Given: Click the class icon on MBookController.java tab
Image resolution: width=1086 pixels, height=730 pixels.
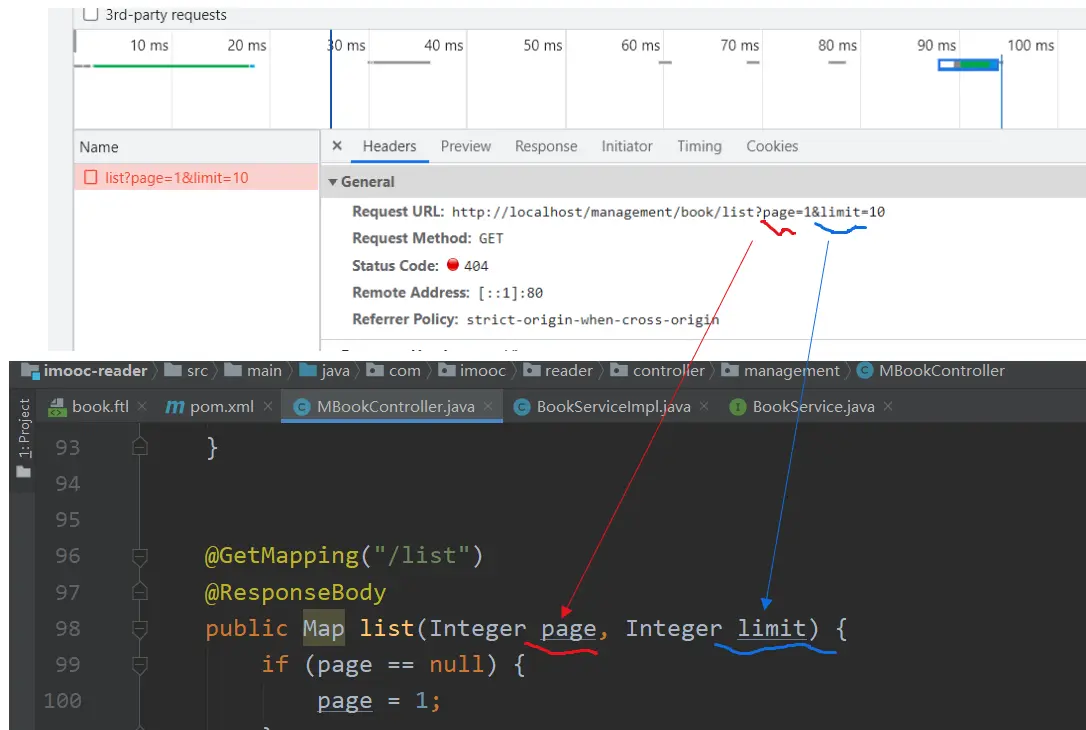Looking at the screenshot, I should click(301, 407).
